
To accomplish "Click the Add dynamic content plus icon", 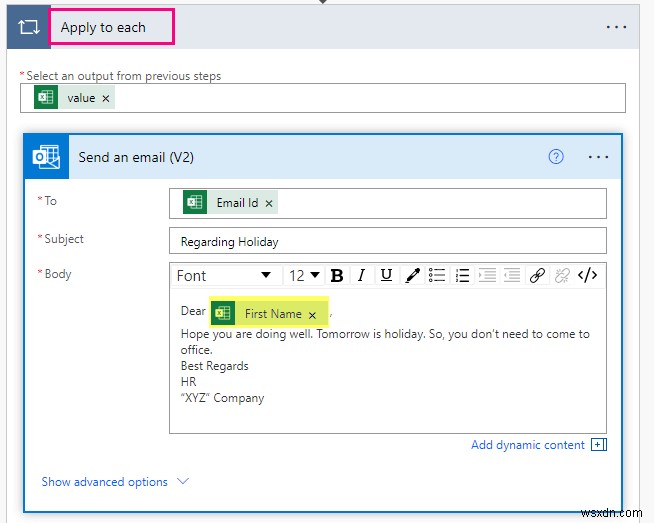I will click(599, 445).
